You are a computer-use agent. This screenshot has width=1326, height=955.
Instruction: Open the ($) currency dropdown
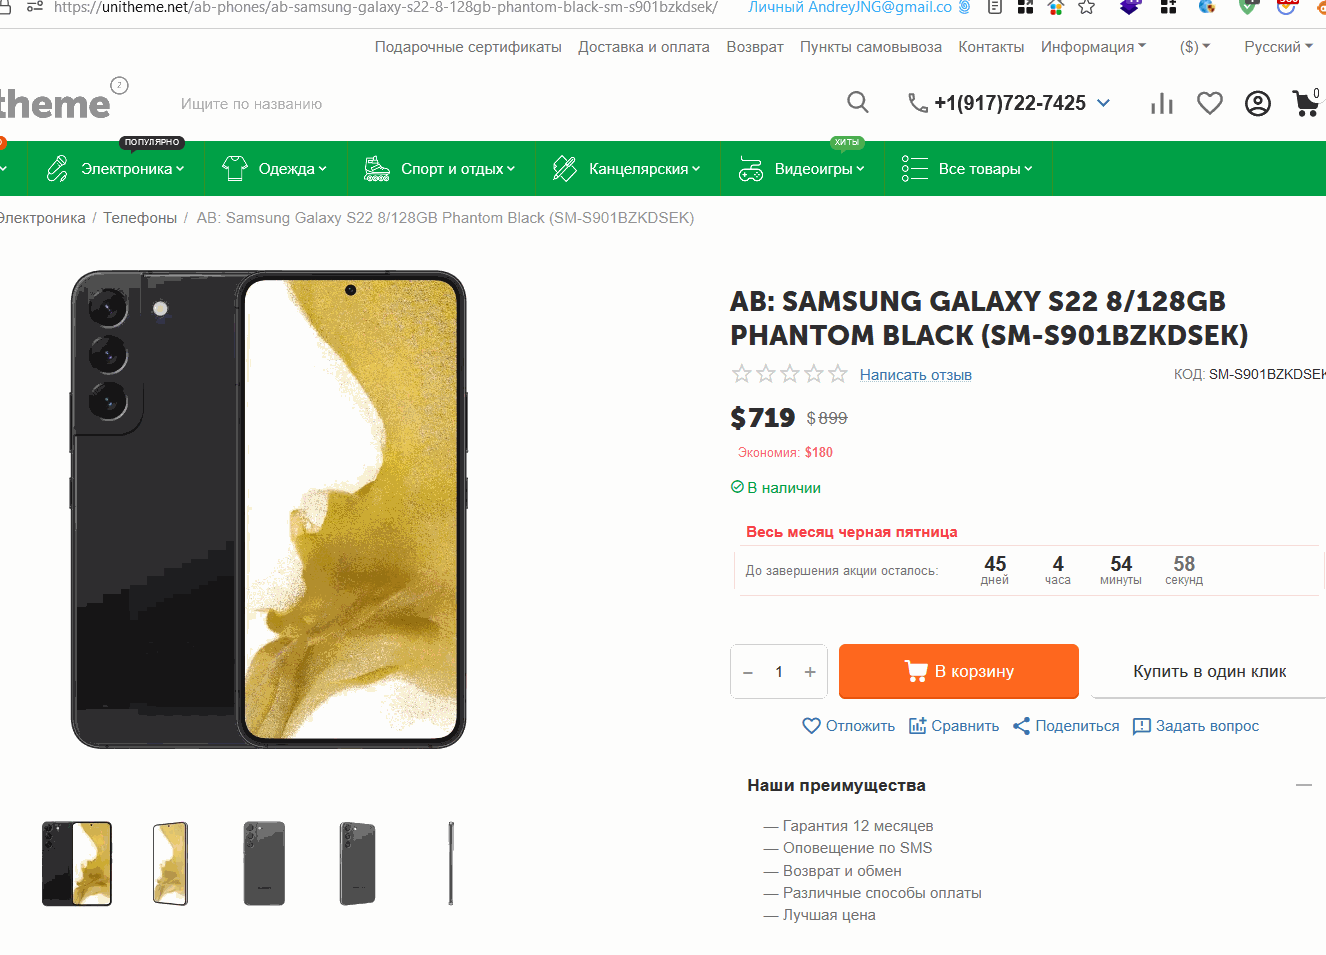point(1194,47)
